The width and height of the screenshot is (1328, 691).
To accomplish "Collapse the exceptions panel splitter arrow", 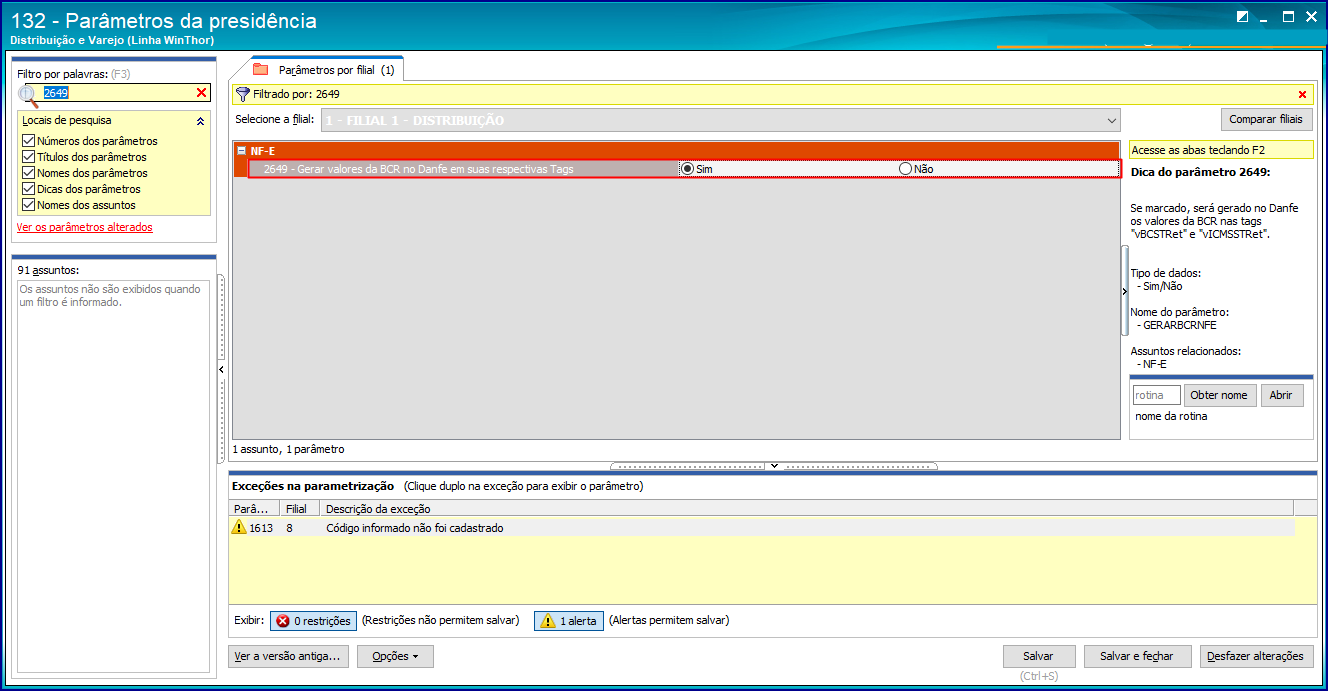I will pyautogui.click(x=773, y=466).
